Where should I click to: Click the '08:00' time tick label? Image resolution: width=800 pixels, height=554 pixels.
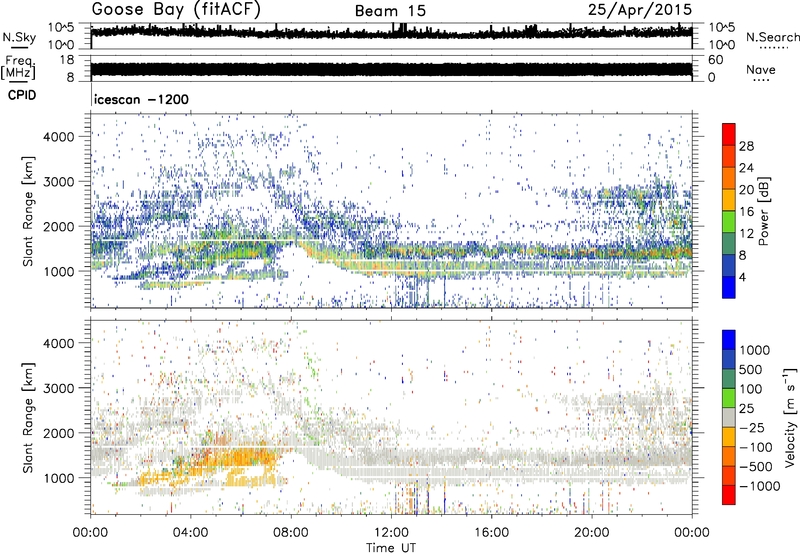coord(291,533)
